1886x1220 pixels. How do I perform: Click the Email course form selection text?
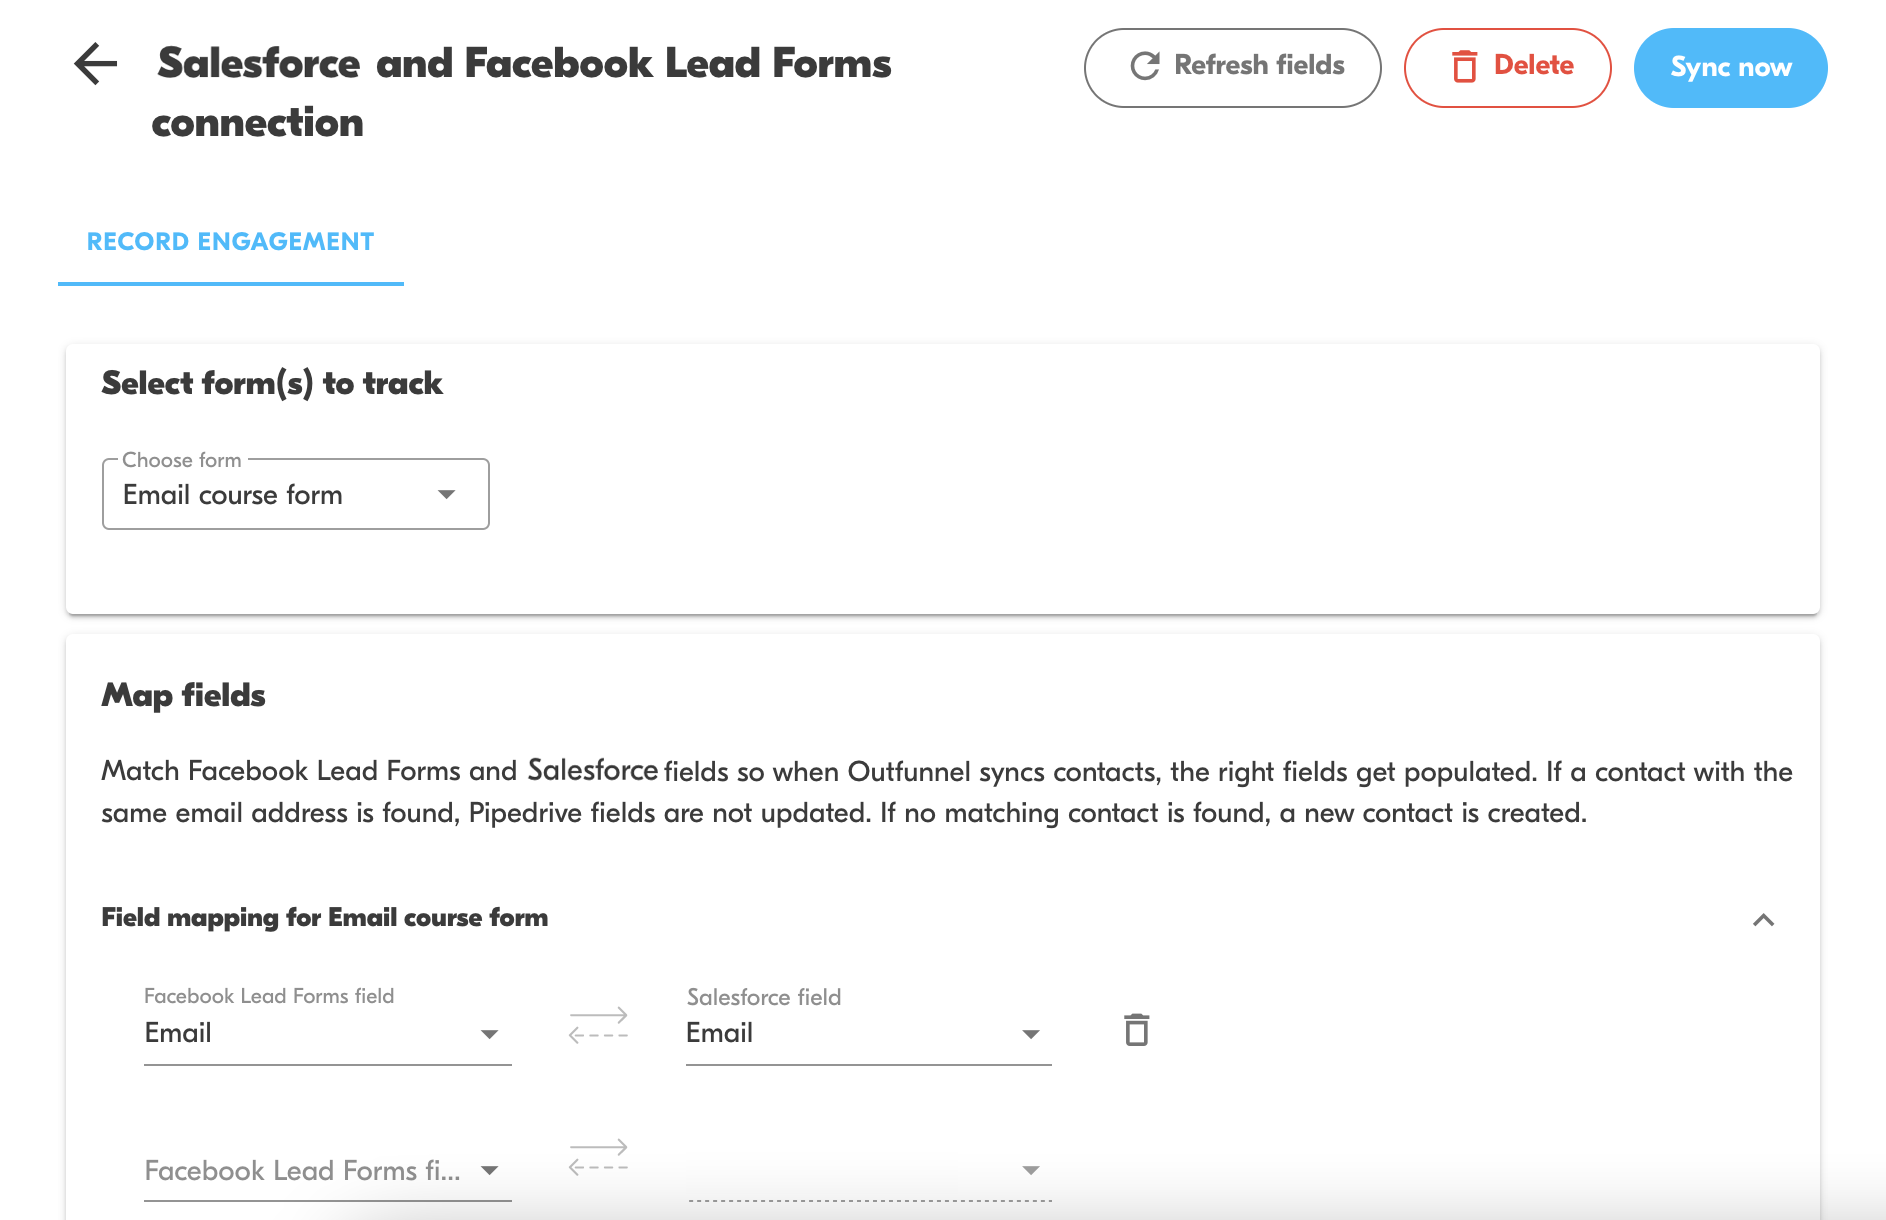(x=233, y=495)
